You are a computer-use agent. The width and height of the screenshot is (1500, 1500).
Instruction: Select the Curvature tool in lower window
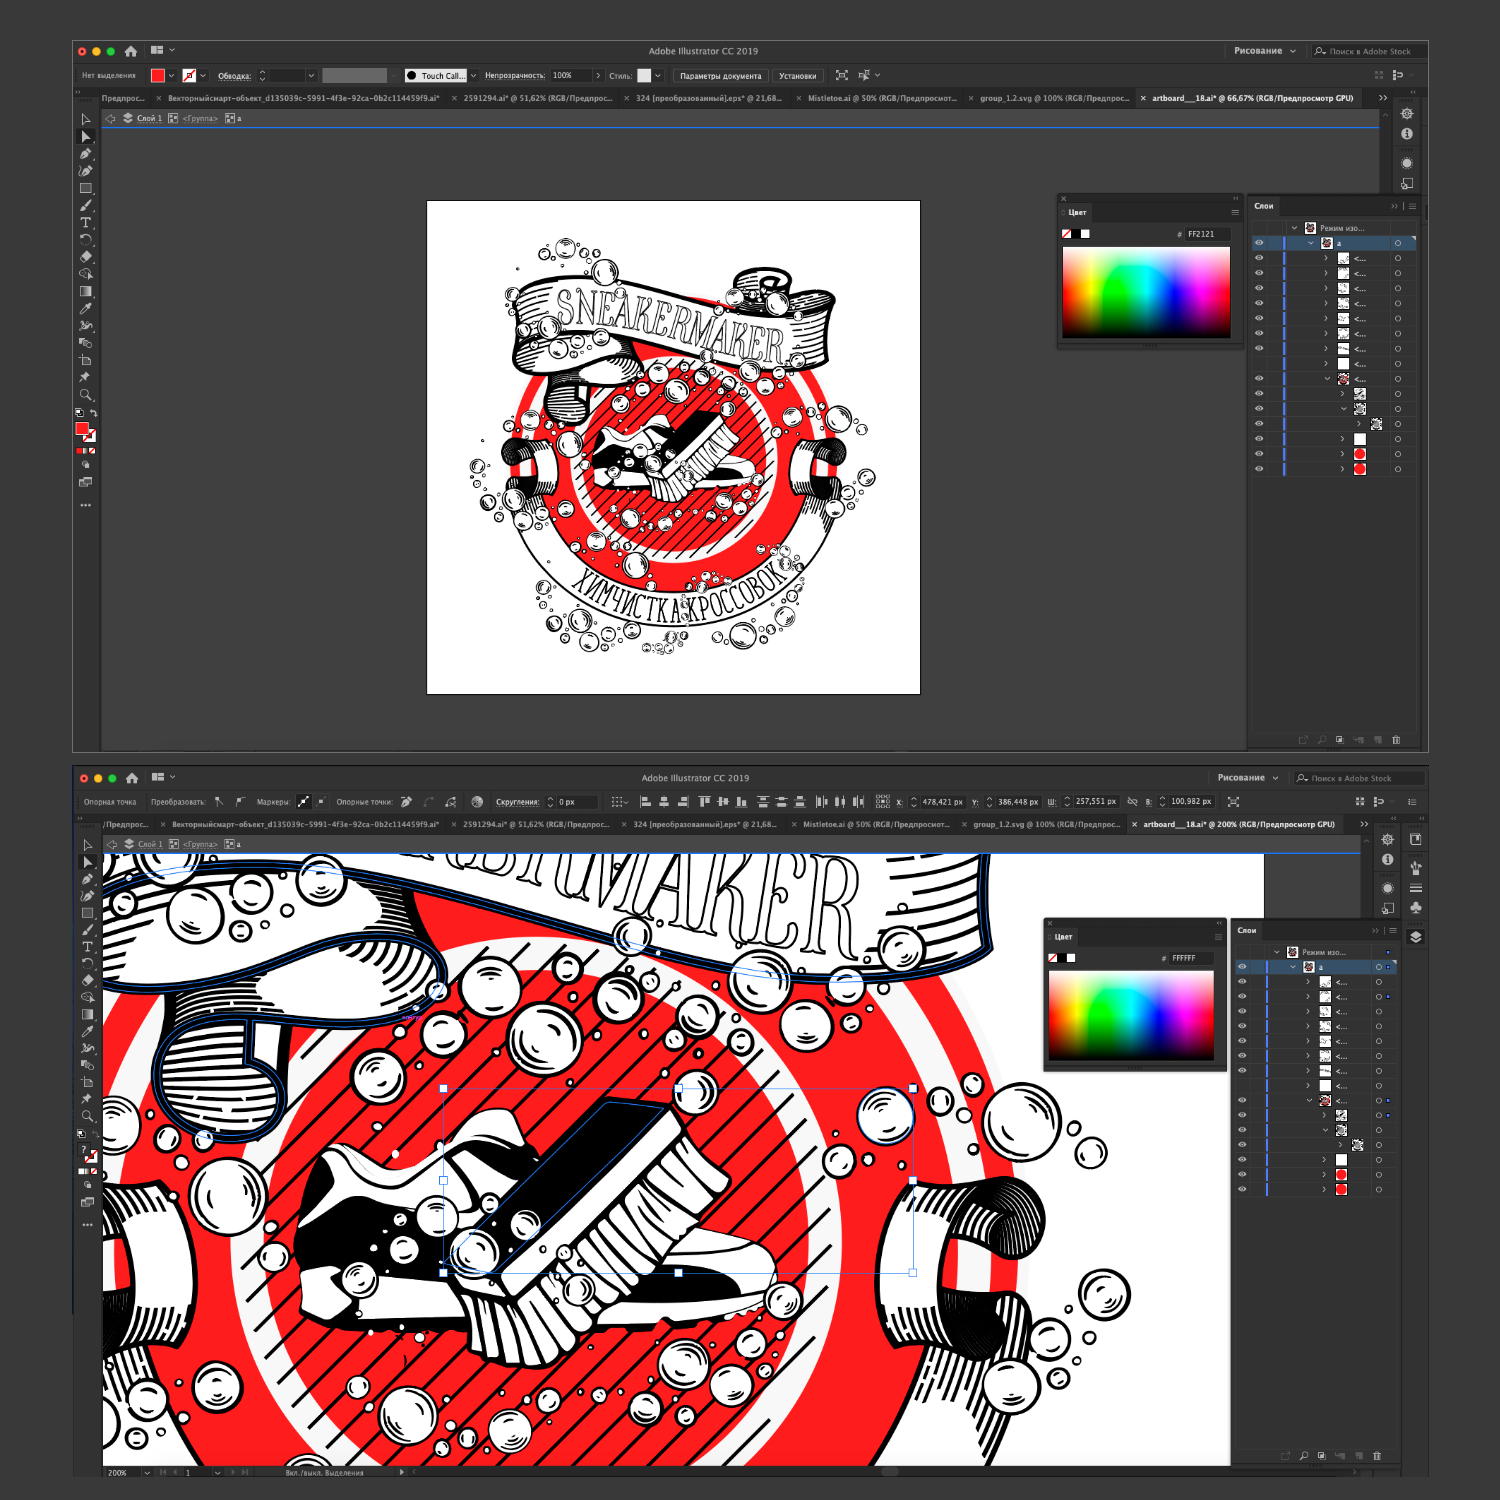(x=88, y=896)
